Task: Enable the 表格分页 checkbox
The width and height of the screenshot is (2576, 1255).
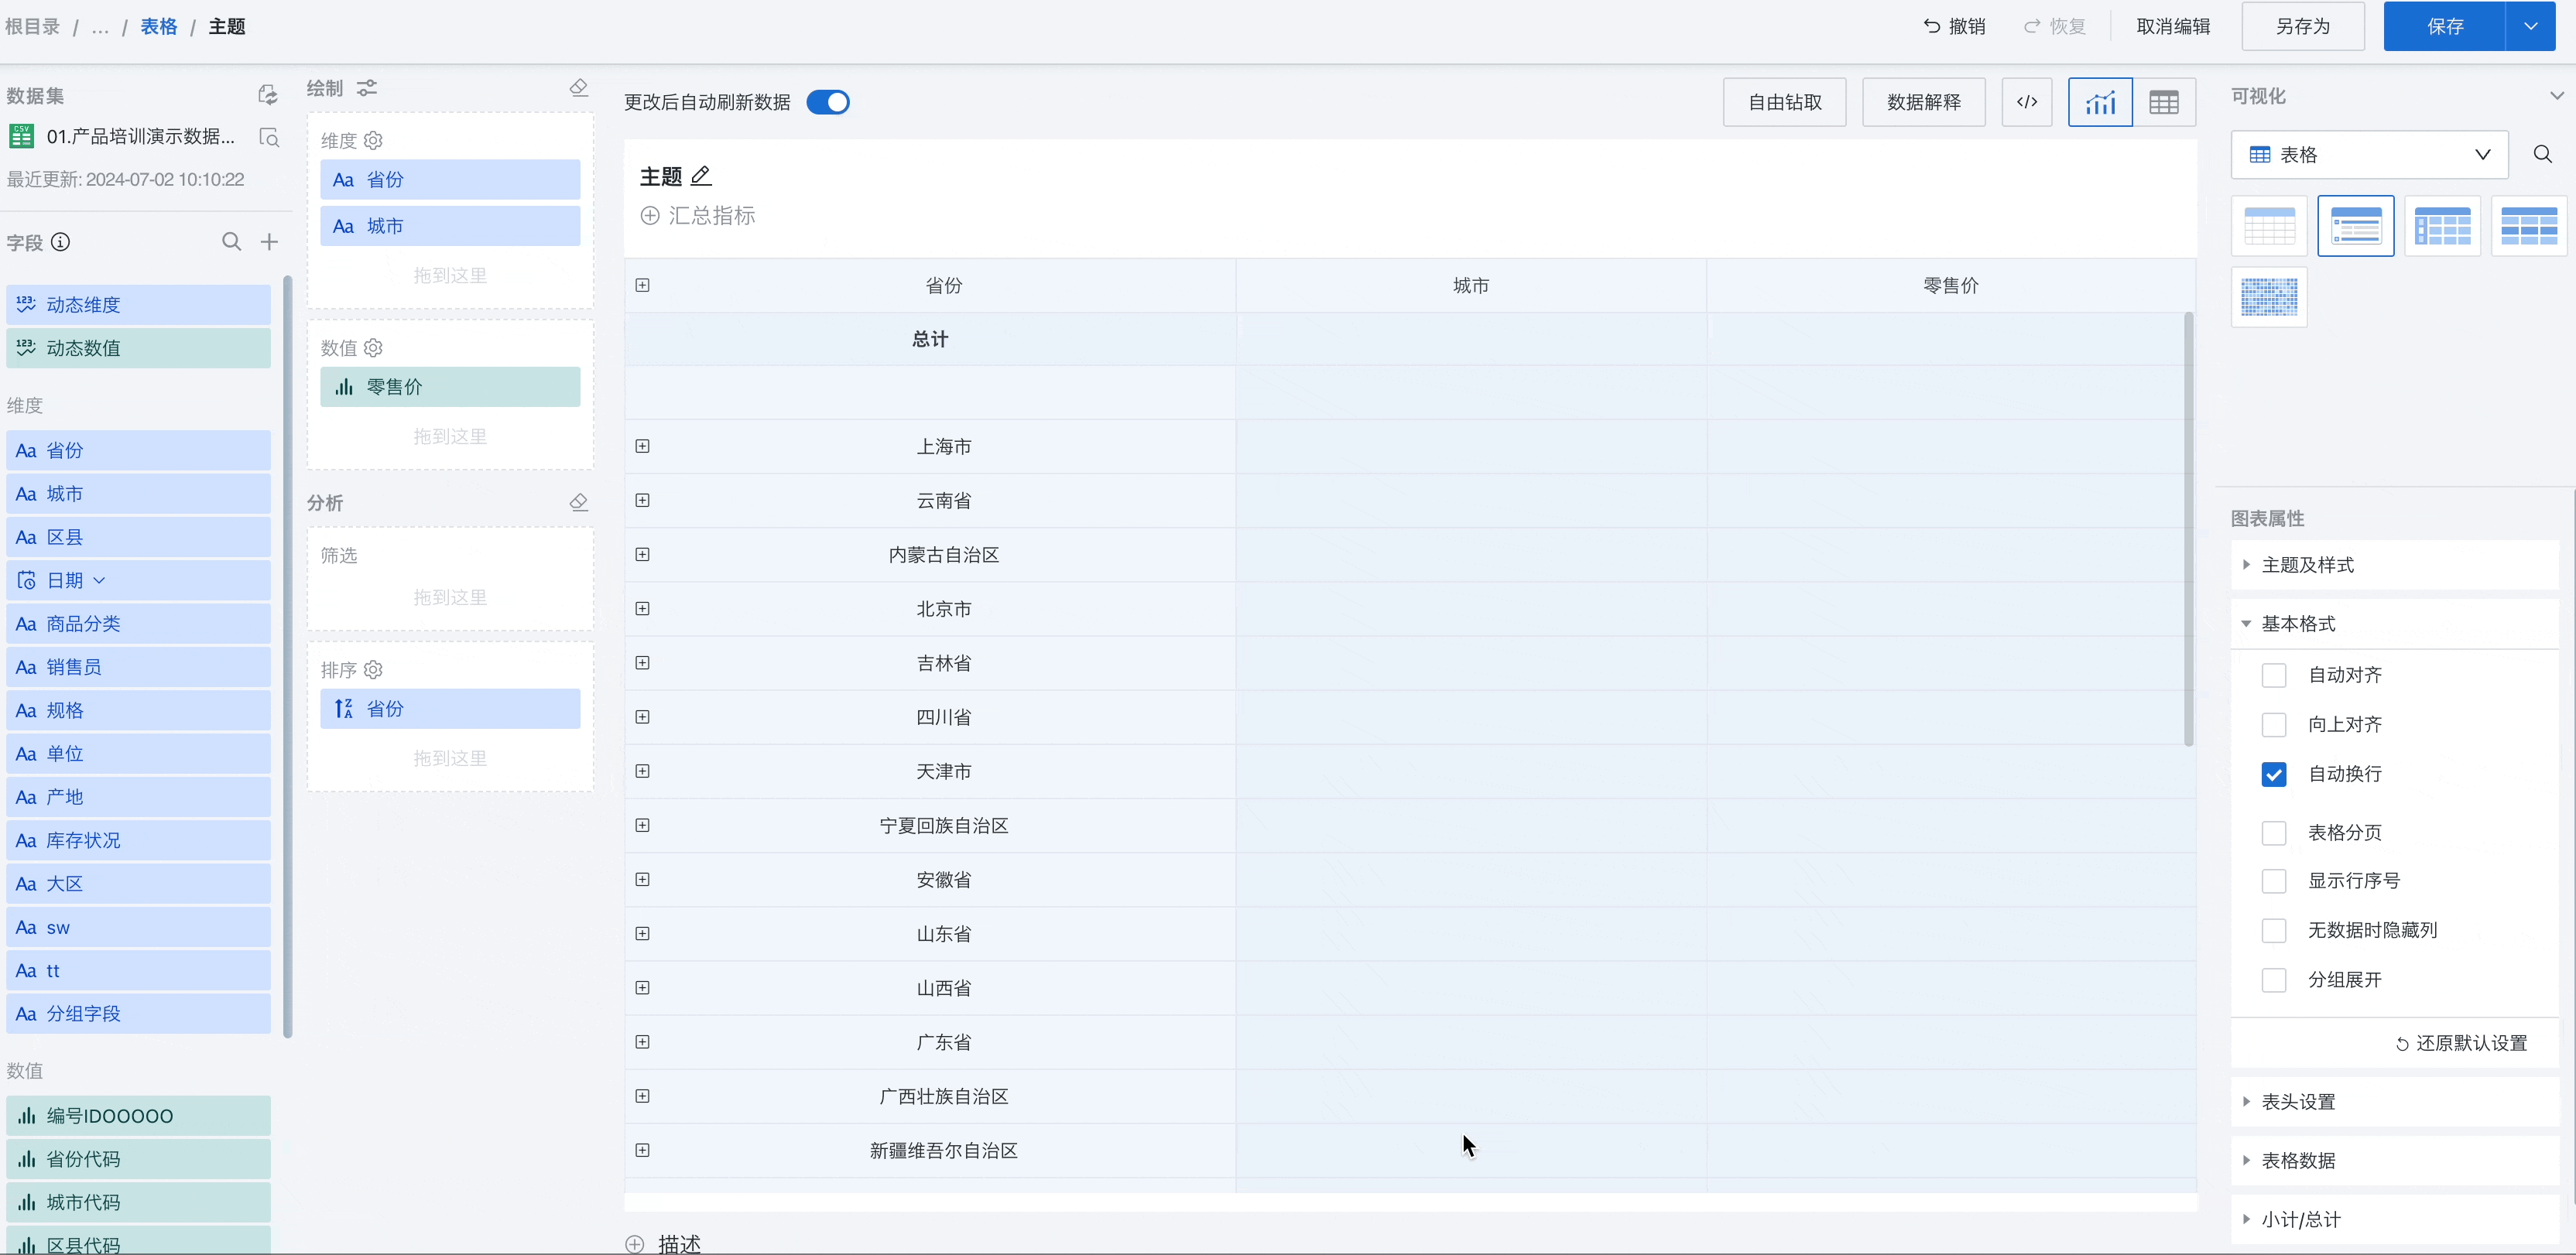Action: coord(2274,833)
